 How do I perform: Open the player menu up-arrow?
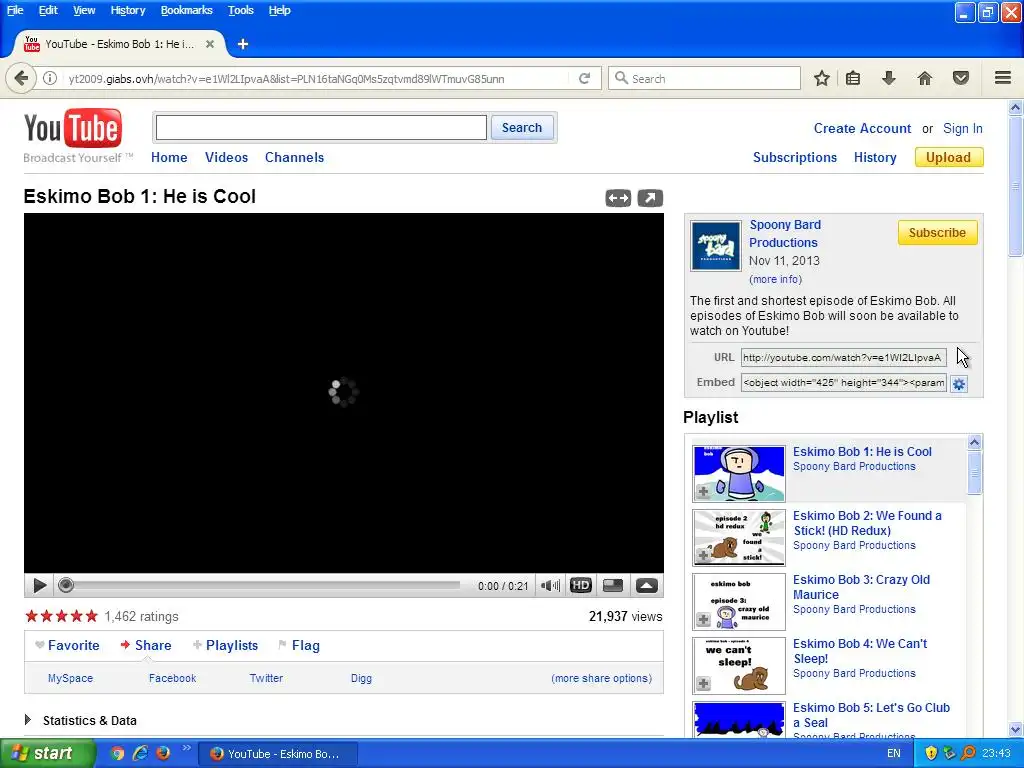pyautogui.click(x=647, y=586)
